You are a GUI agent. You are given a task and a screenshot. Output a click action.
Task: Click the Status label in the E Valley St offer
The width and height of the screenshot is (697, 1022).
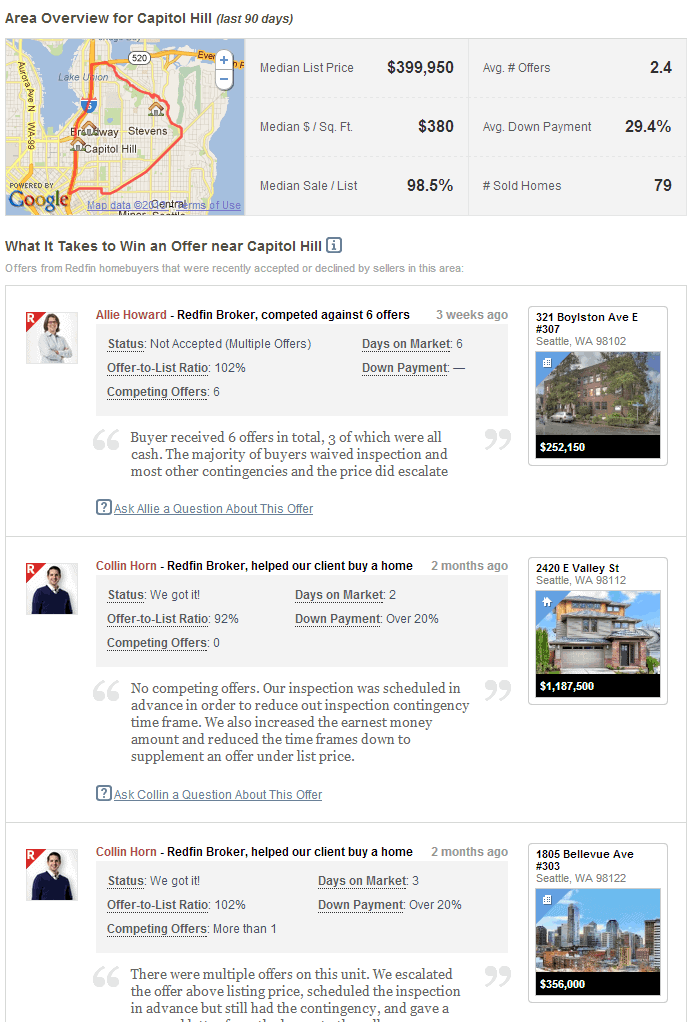(x=126, y=595)
